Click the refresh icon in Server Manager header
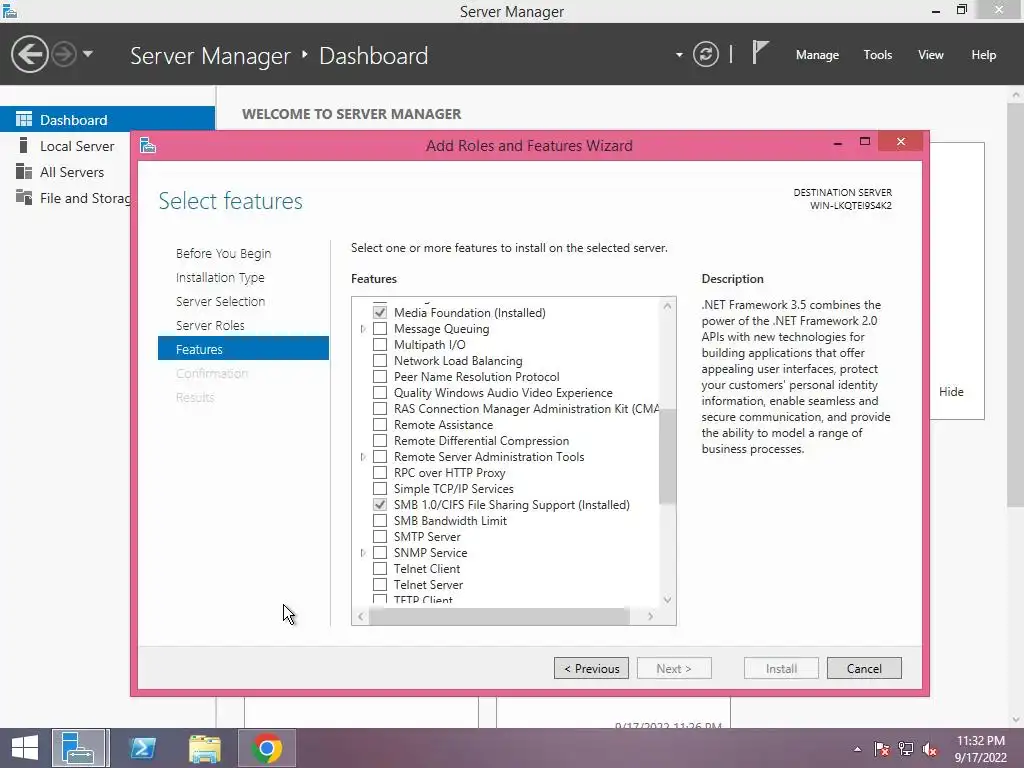 tap(705, 54)
